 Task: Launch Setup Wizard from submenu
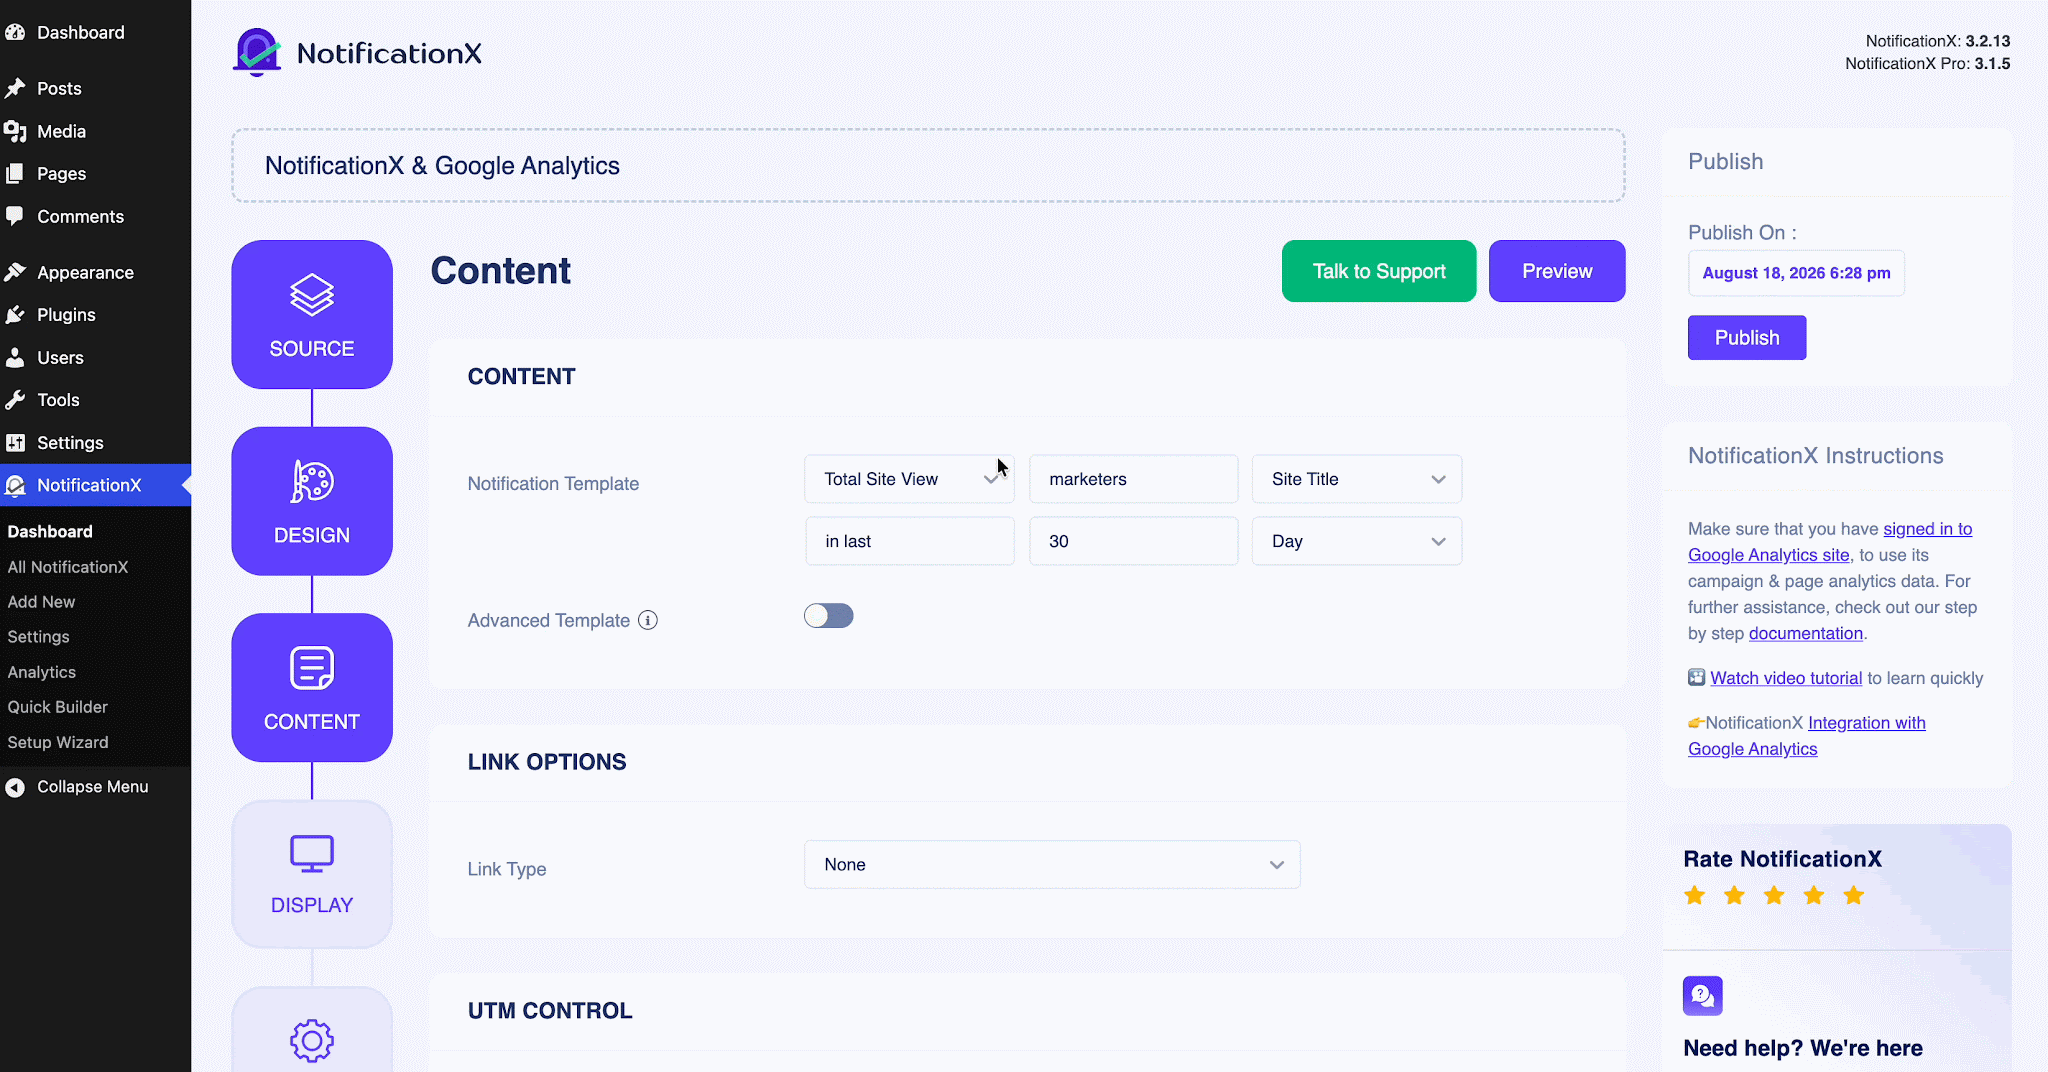click(57, 742)
